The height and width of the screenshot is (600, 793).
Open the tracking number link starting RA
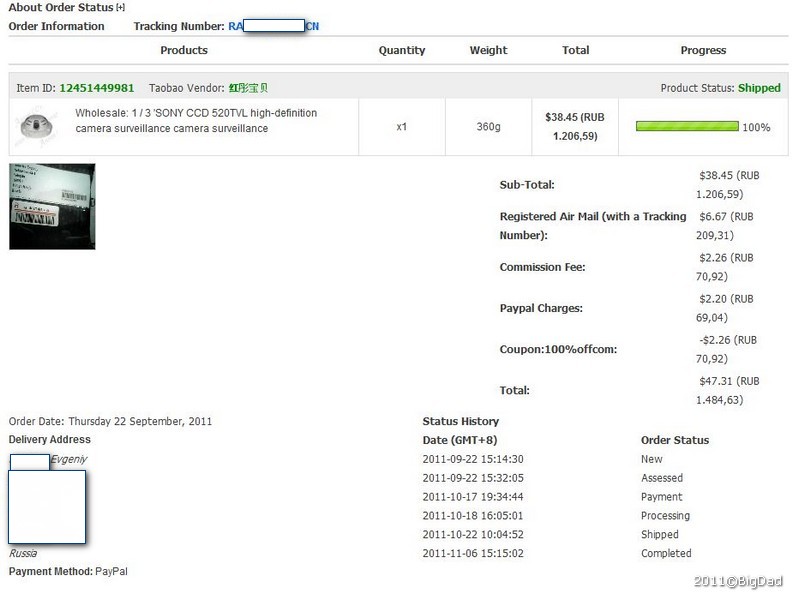coord(274,26)
